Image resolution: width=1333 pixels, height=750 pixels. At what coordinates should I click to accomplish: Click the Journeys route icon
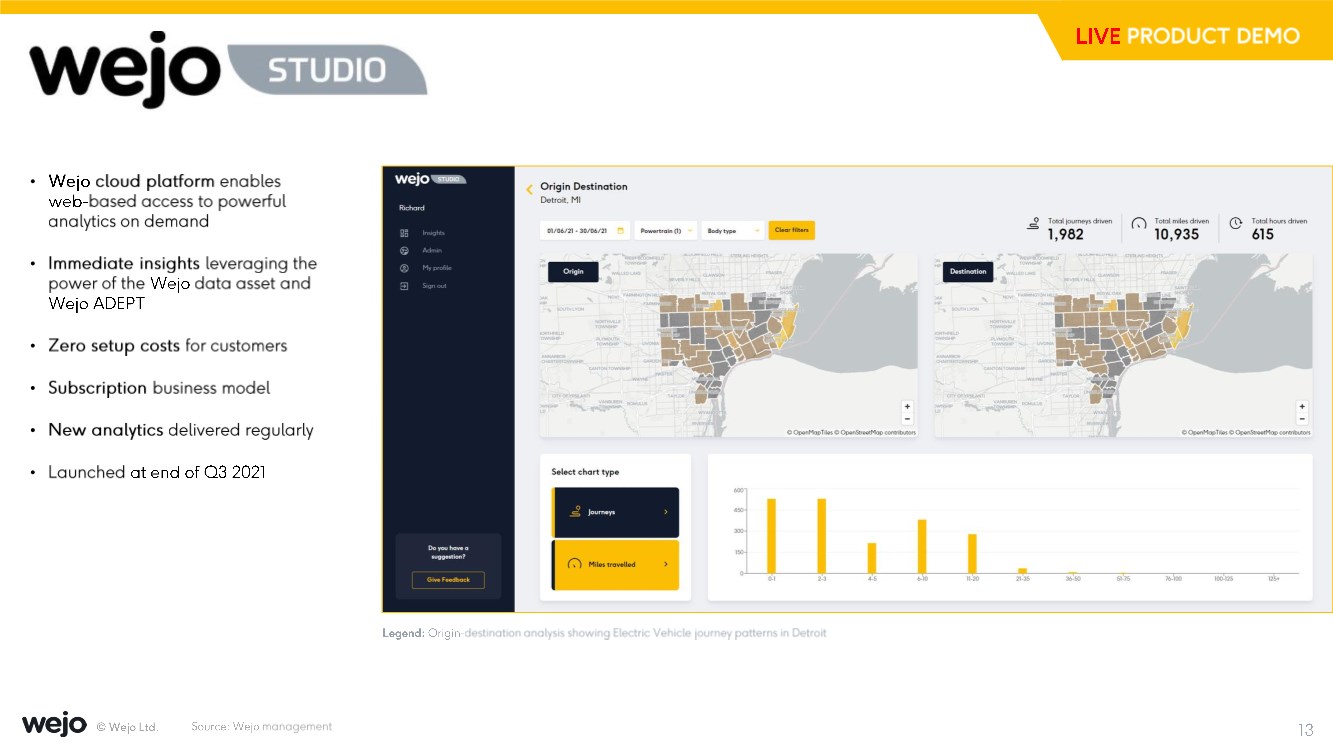tap(575, 511)
